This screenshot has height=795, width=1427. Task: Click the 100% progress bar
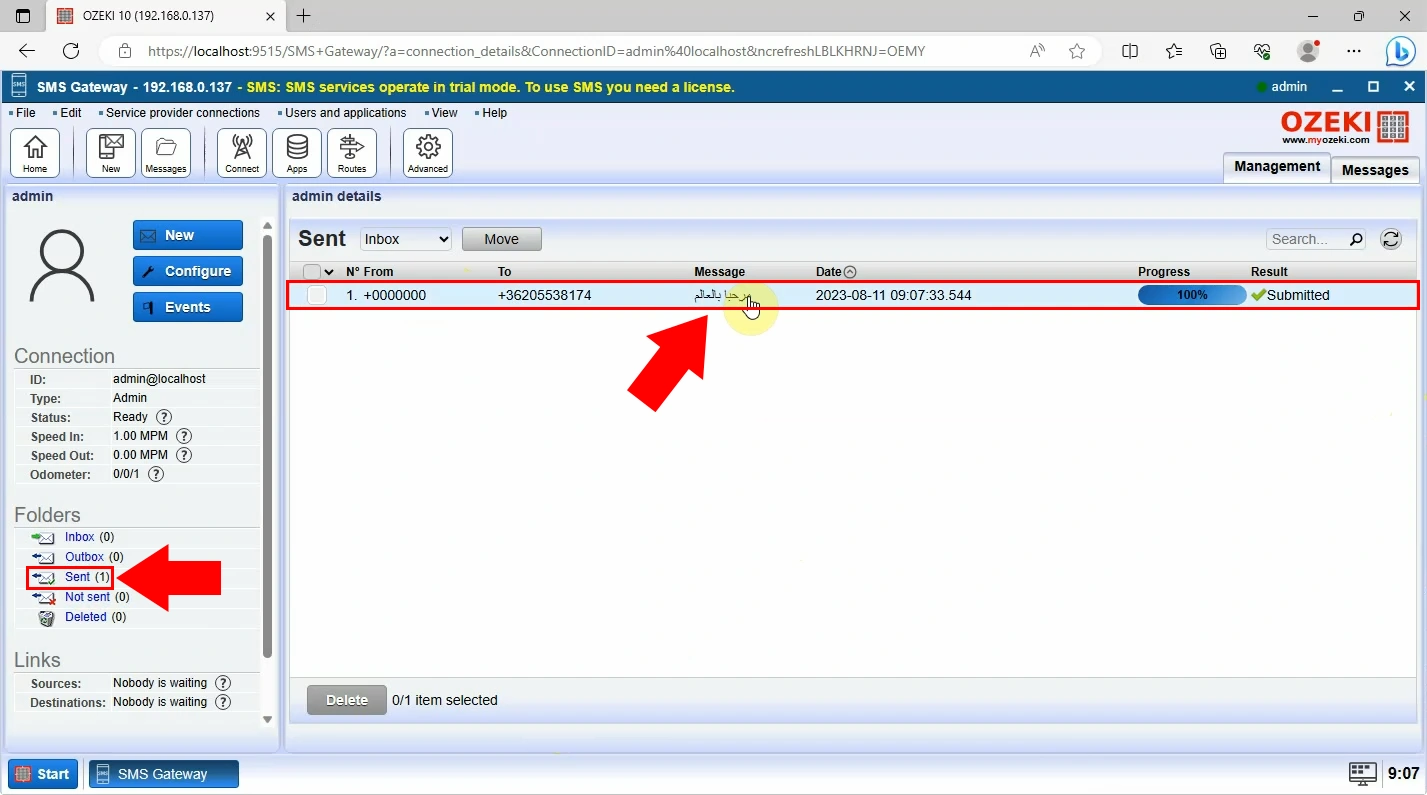tap(1192, 295)
